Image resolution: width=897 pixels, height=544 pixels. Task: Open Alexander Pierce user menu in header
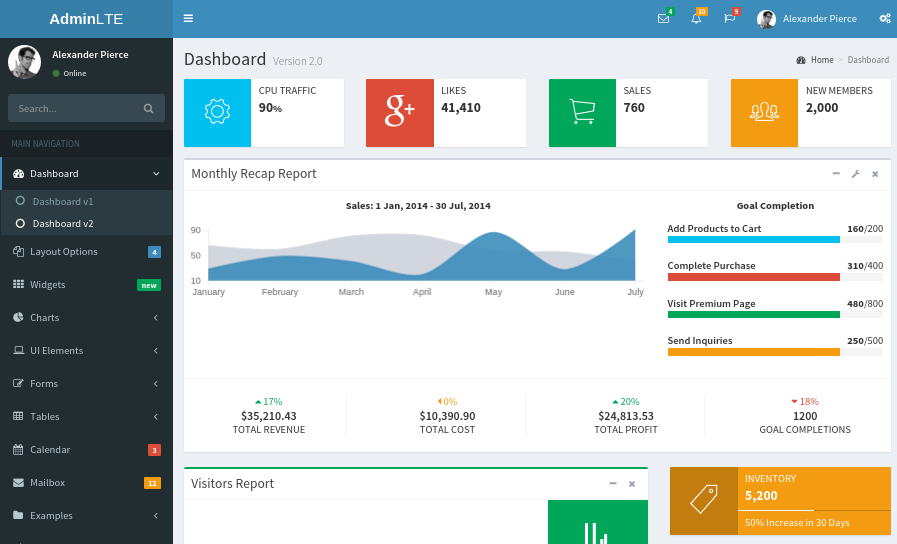(808, 19)
